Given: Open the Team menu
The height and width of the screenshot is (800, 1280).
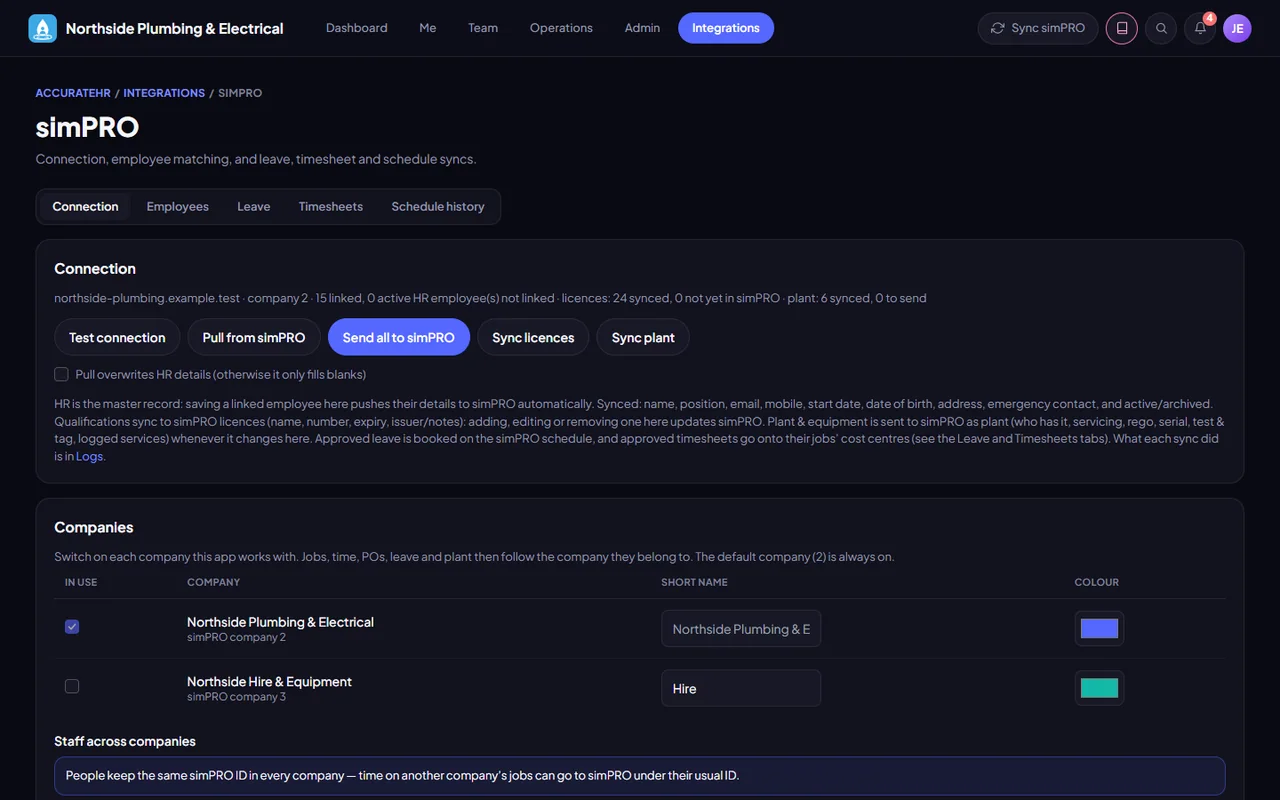Looking at the screenshot, I should click(483, 28).
